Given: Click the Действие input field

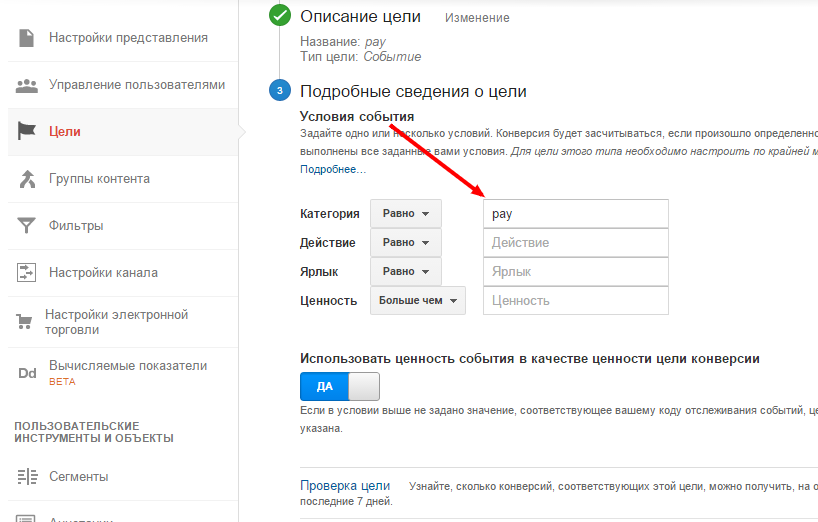Looking at the screenshot, I should pyautogui.click(x=575, y=243).
